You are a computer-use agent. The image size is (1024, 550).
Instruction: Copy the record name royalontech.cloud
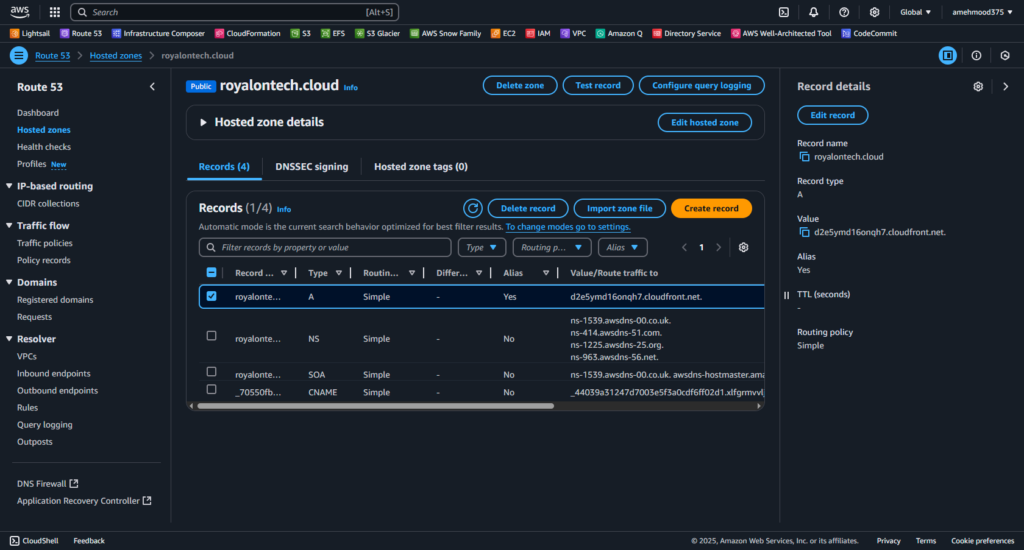coord(804,157)
